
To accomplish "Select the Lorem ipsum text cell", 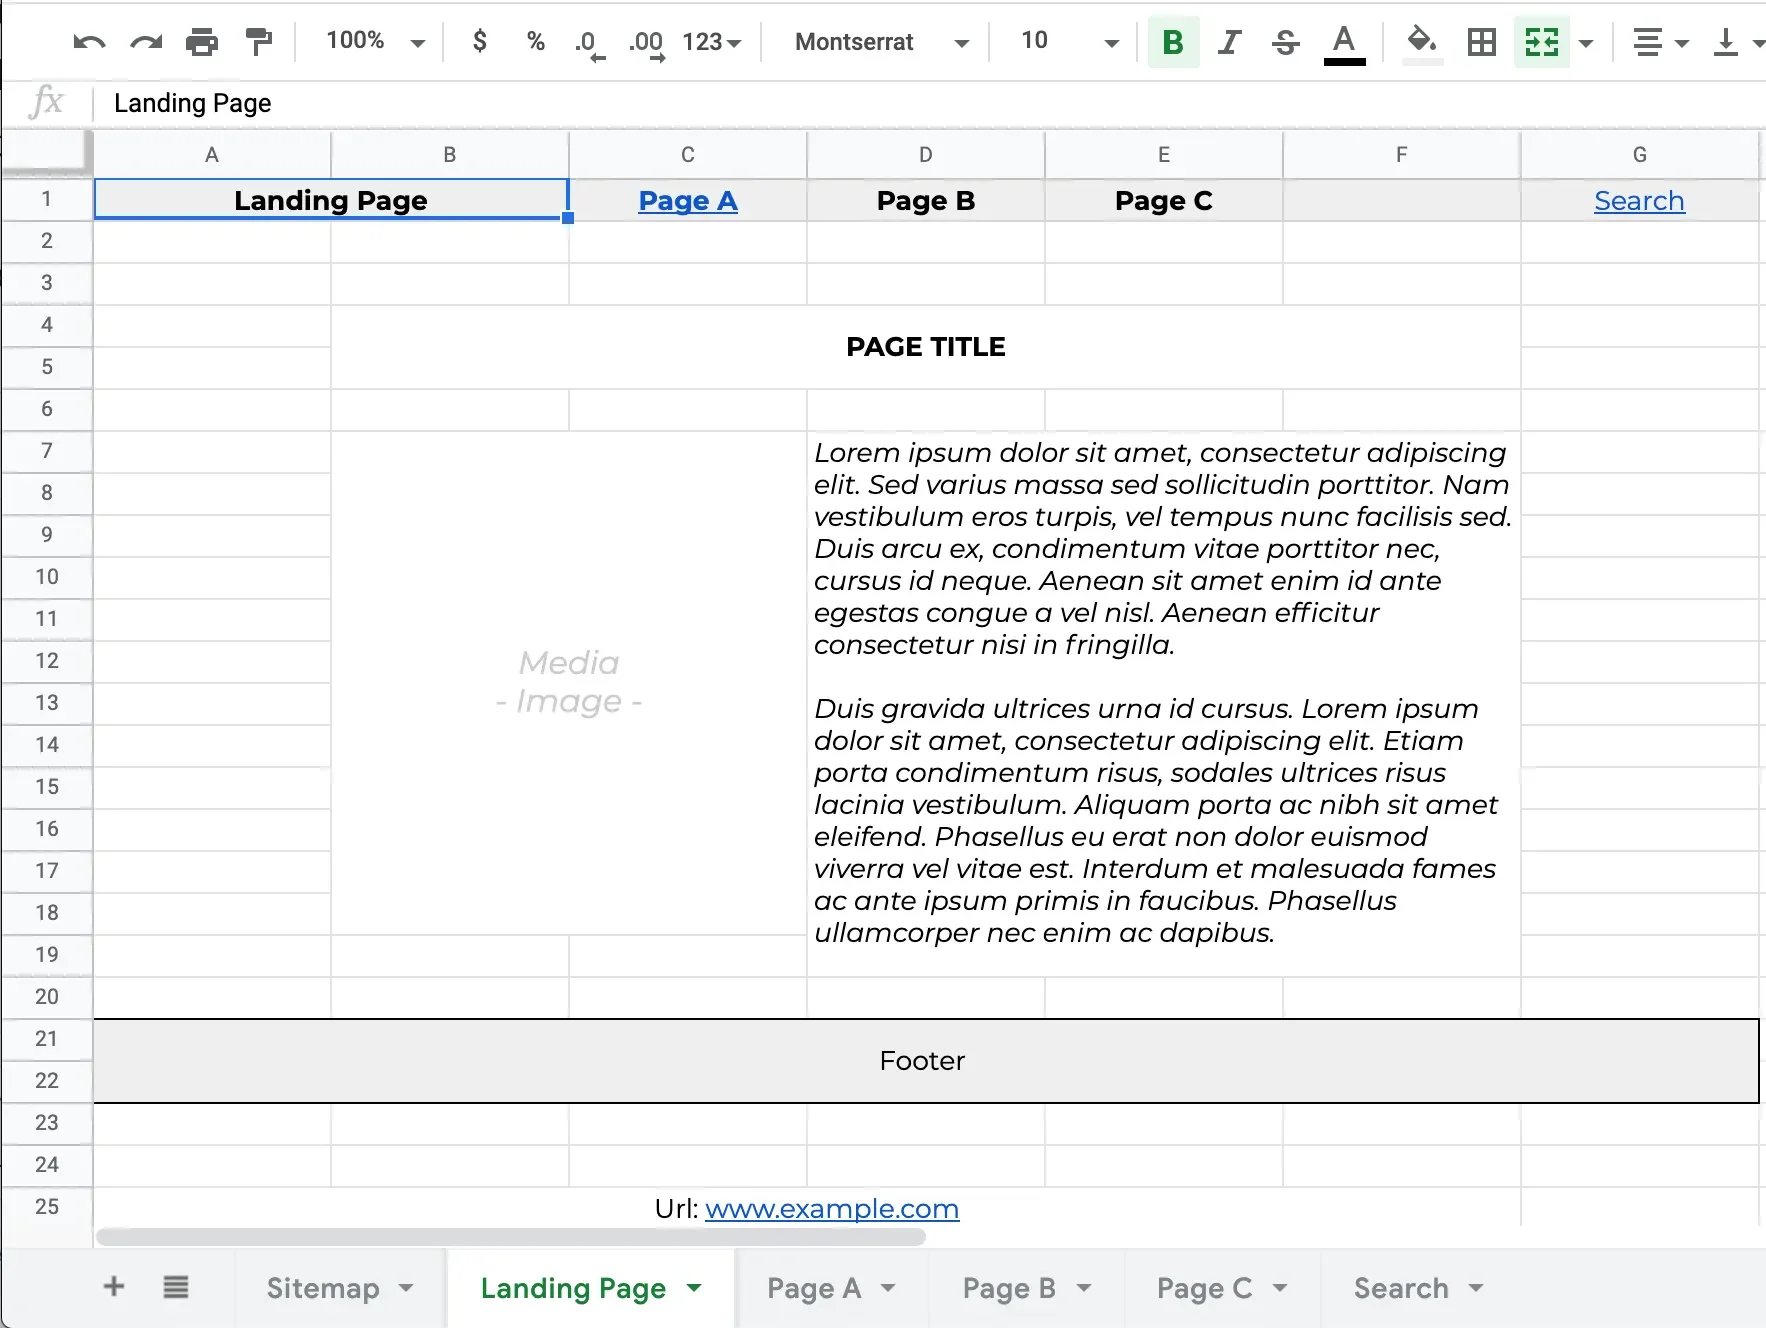I will click(1164, 704).
